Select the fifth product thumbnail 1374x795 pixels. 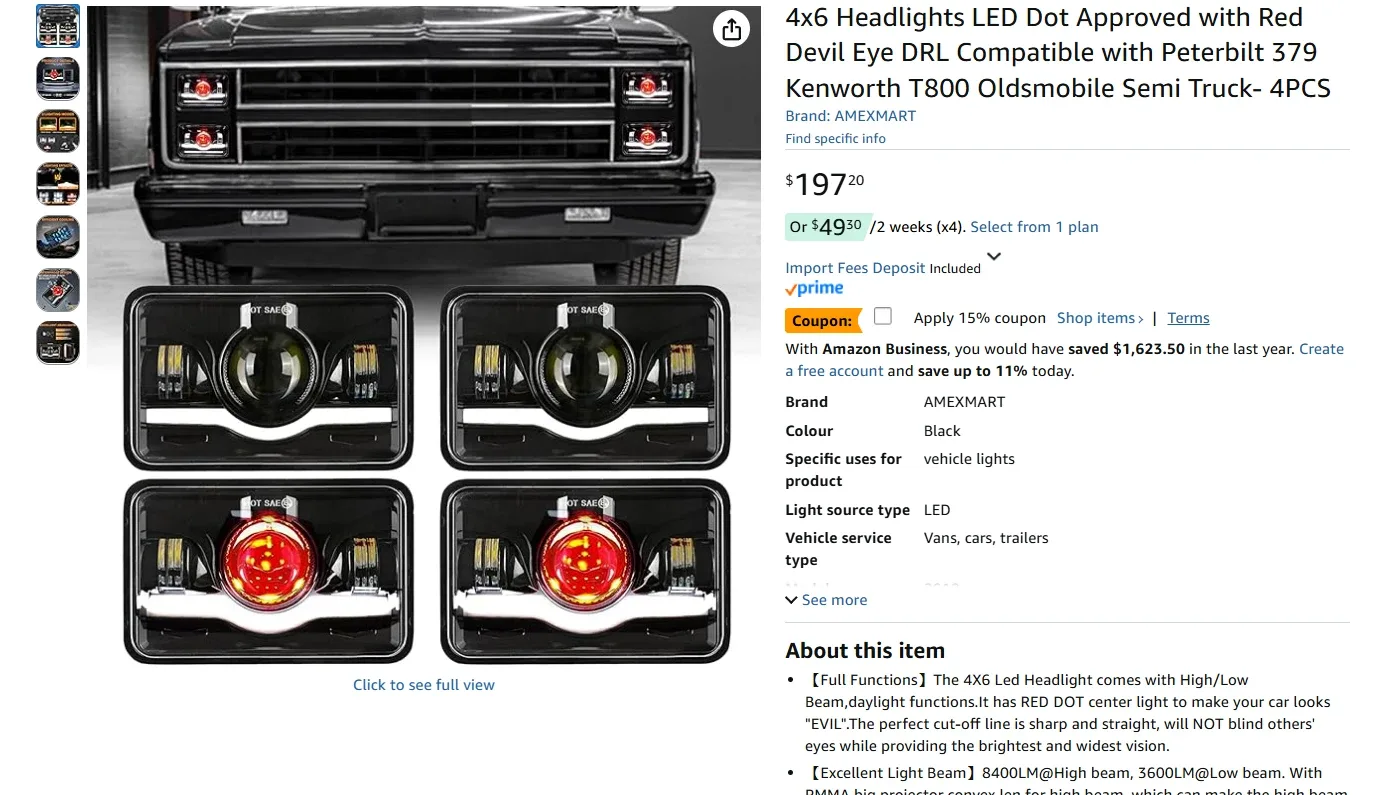pyautogui.click(x=58, y=237)
